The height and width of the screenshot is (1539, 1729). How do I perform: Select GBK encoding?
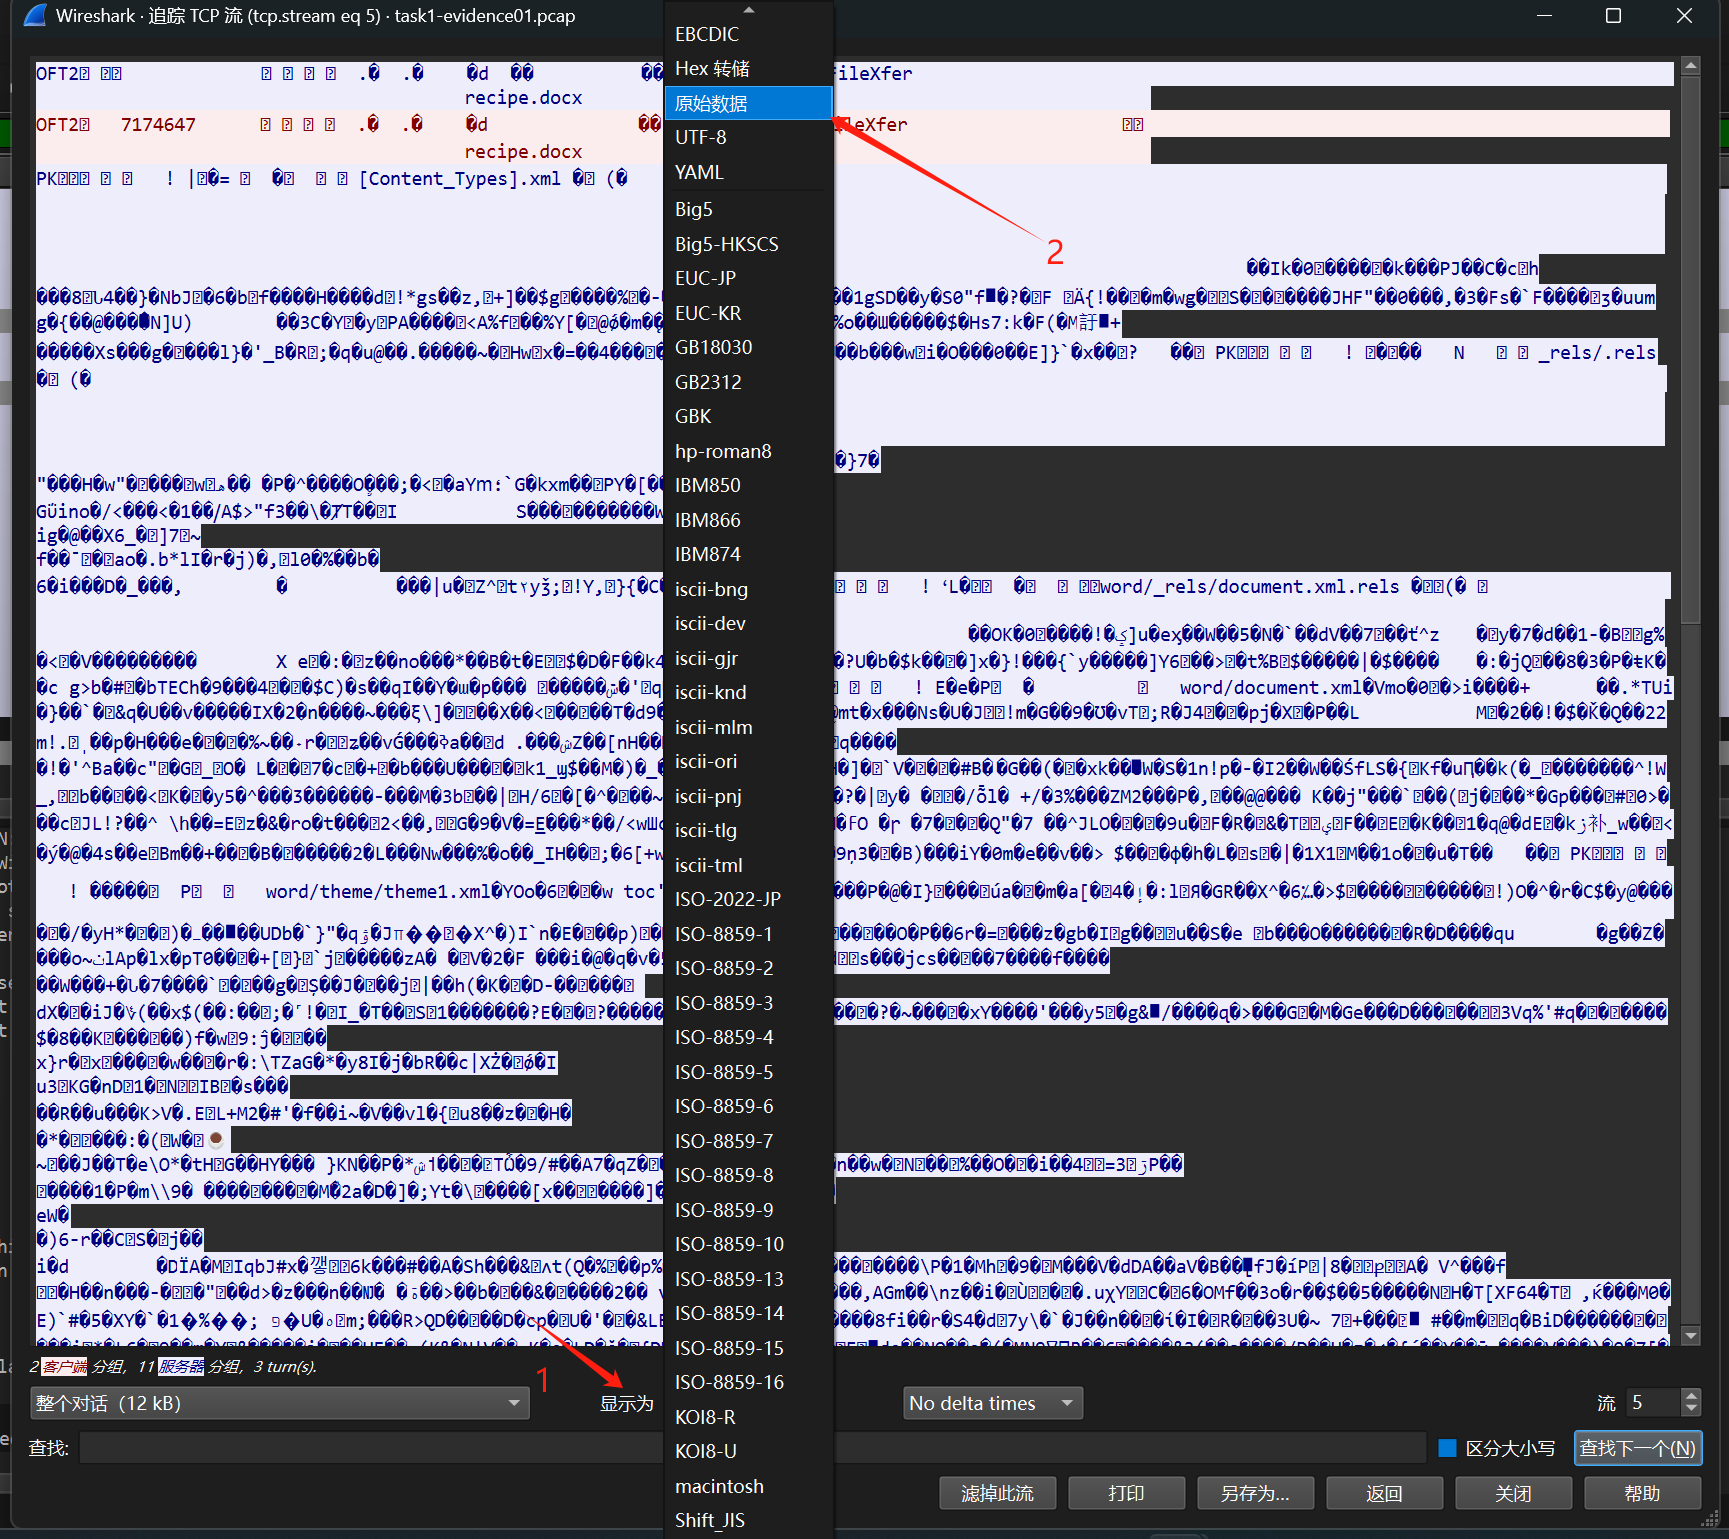click(x=749, y=416)
